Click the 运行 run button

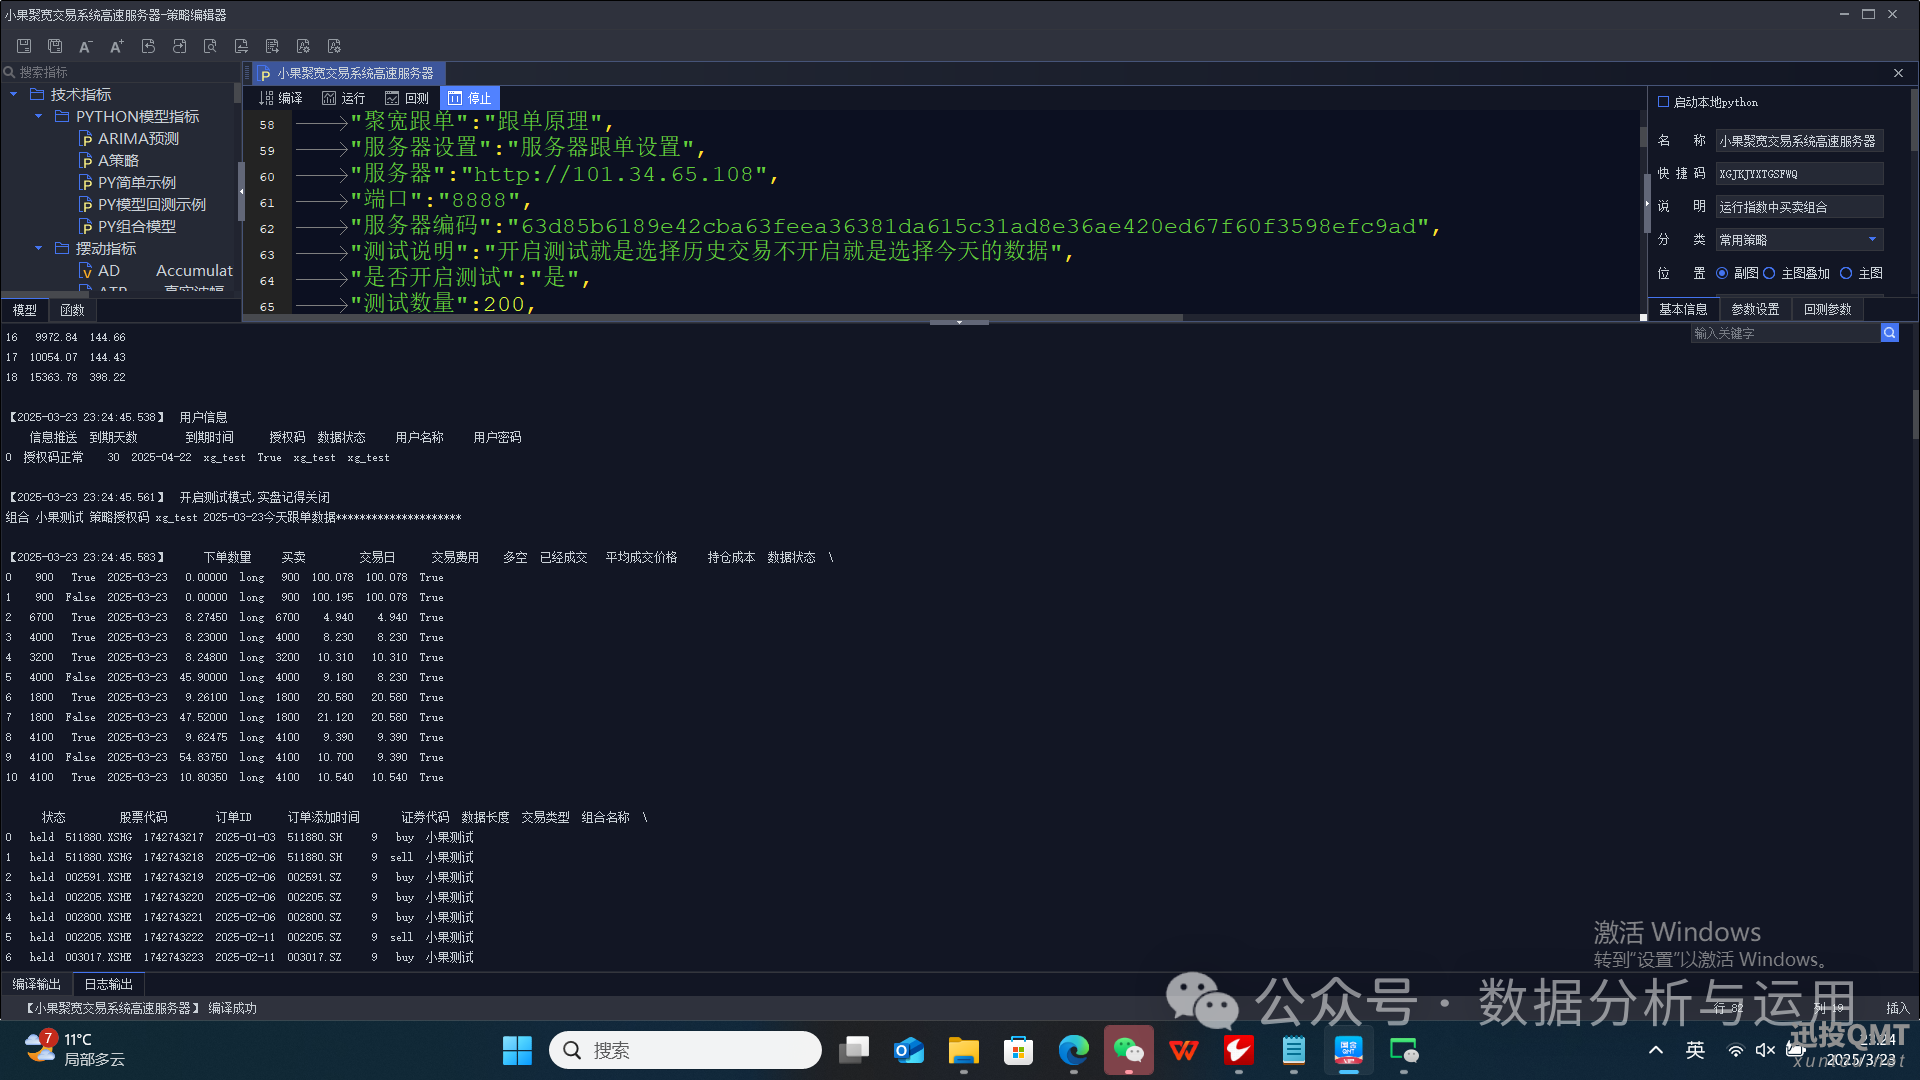[344, 98]
